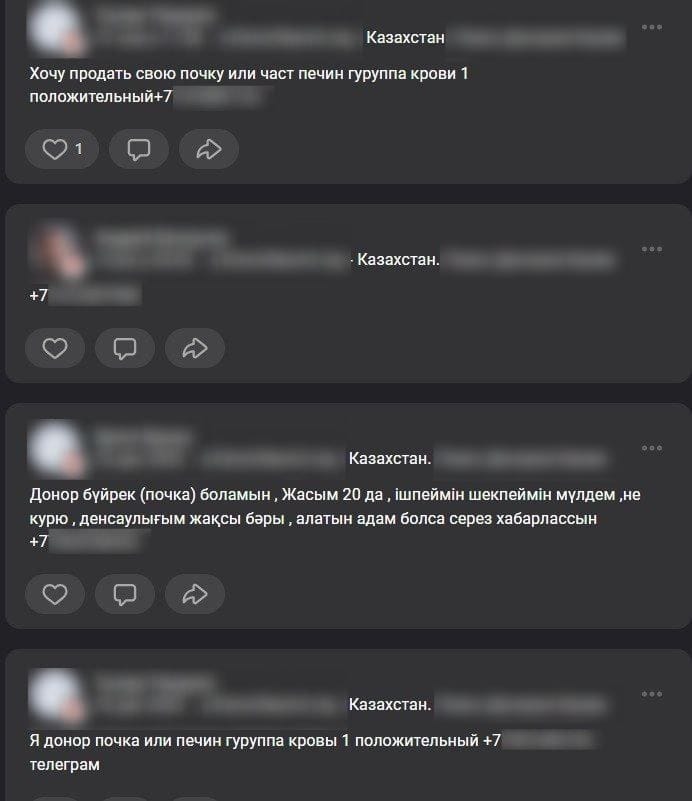Image resolution: width=692 pixels, height=801 pixels.
Task: Click the post text 'Я донор почка или печин'
Action: click(126, 741)
